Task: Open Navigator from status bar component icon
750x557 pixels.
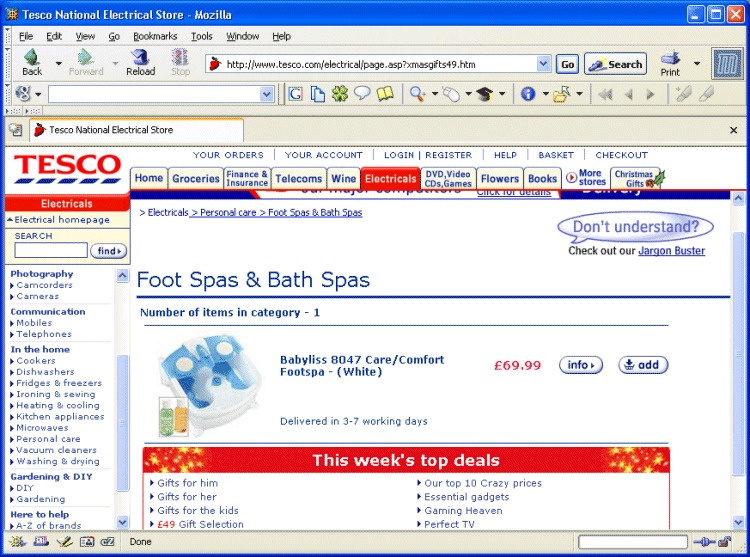Action: (x=18, y=541)
